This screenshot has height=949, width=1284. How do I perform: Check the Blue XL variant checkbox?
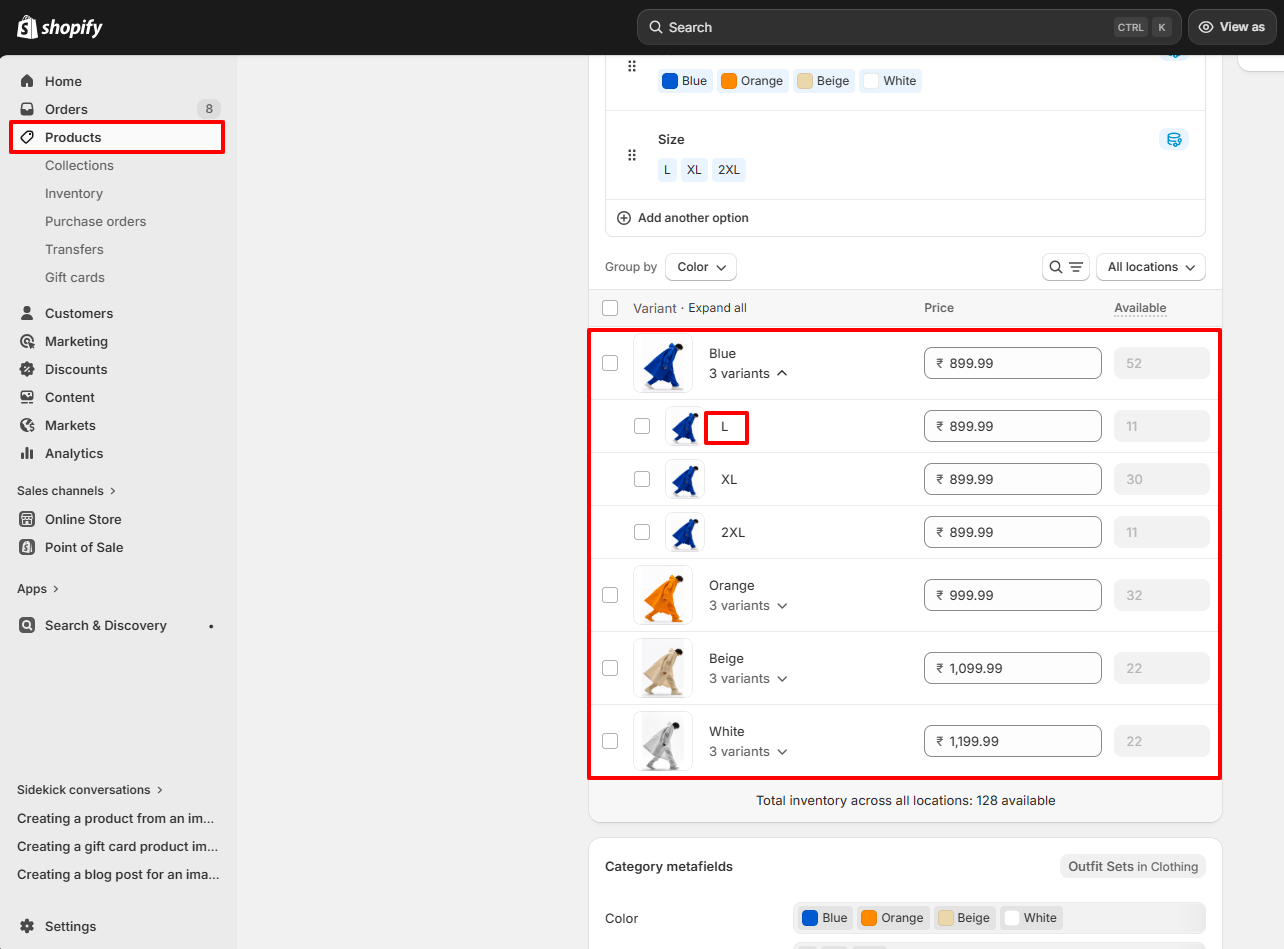point(642,479)
